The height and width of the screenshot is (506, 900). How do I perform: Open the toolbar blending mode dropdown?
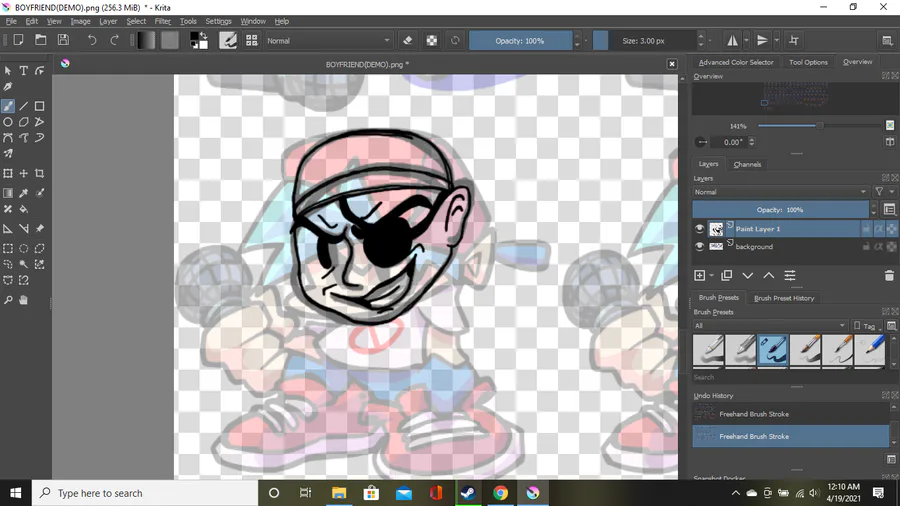click(x=328, y=41)
